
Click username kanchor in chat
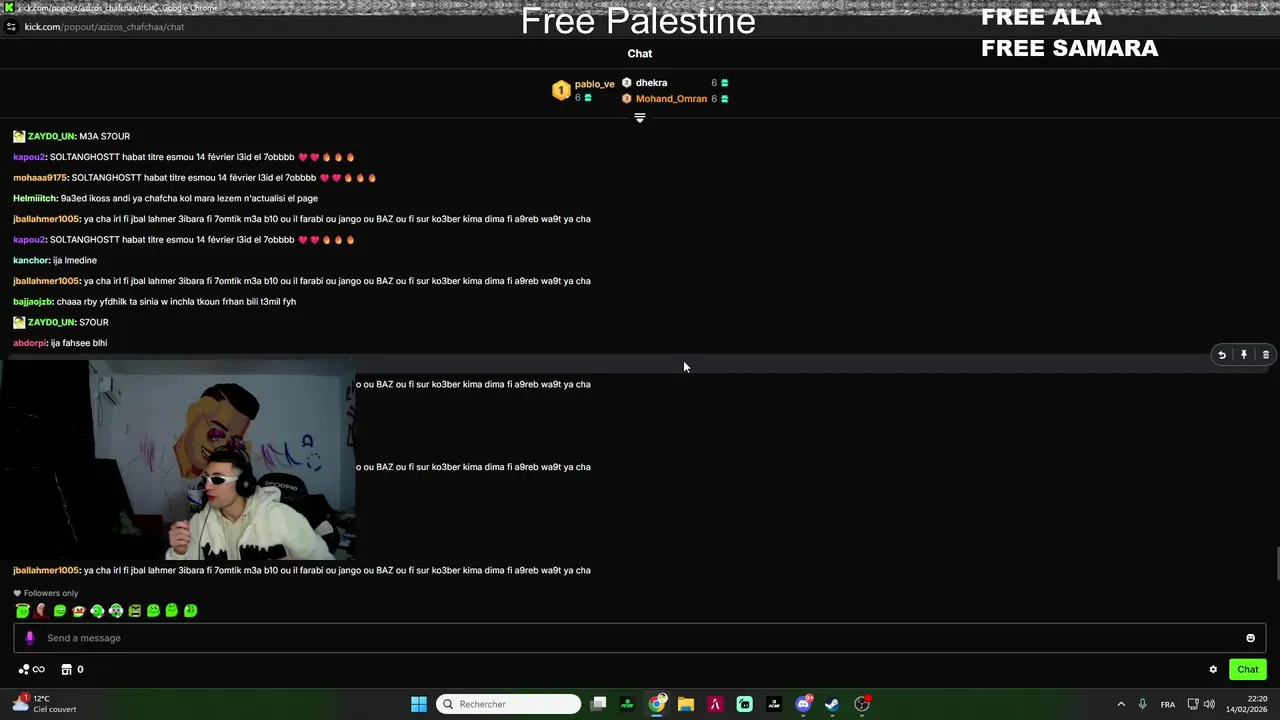[32, 260]
